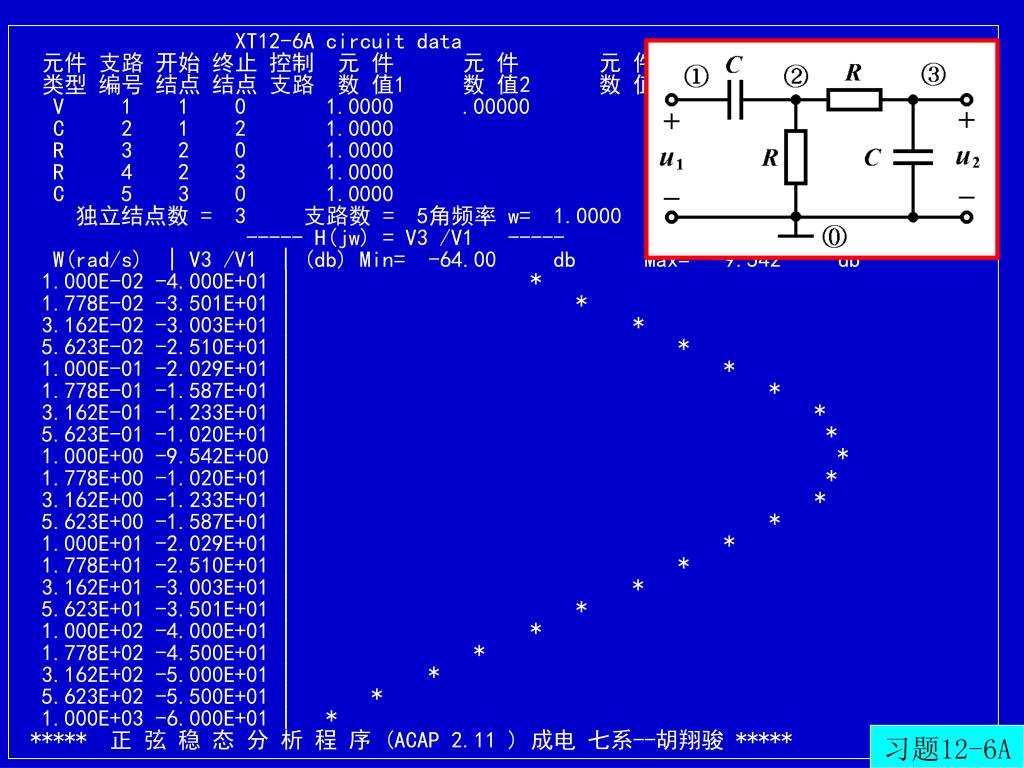The image size is (1024, 768).
Task: Click the gain value -6.000E+01
Action: pos(212,718)
